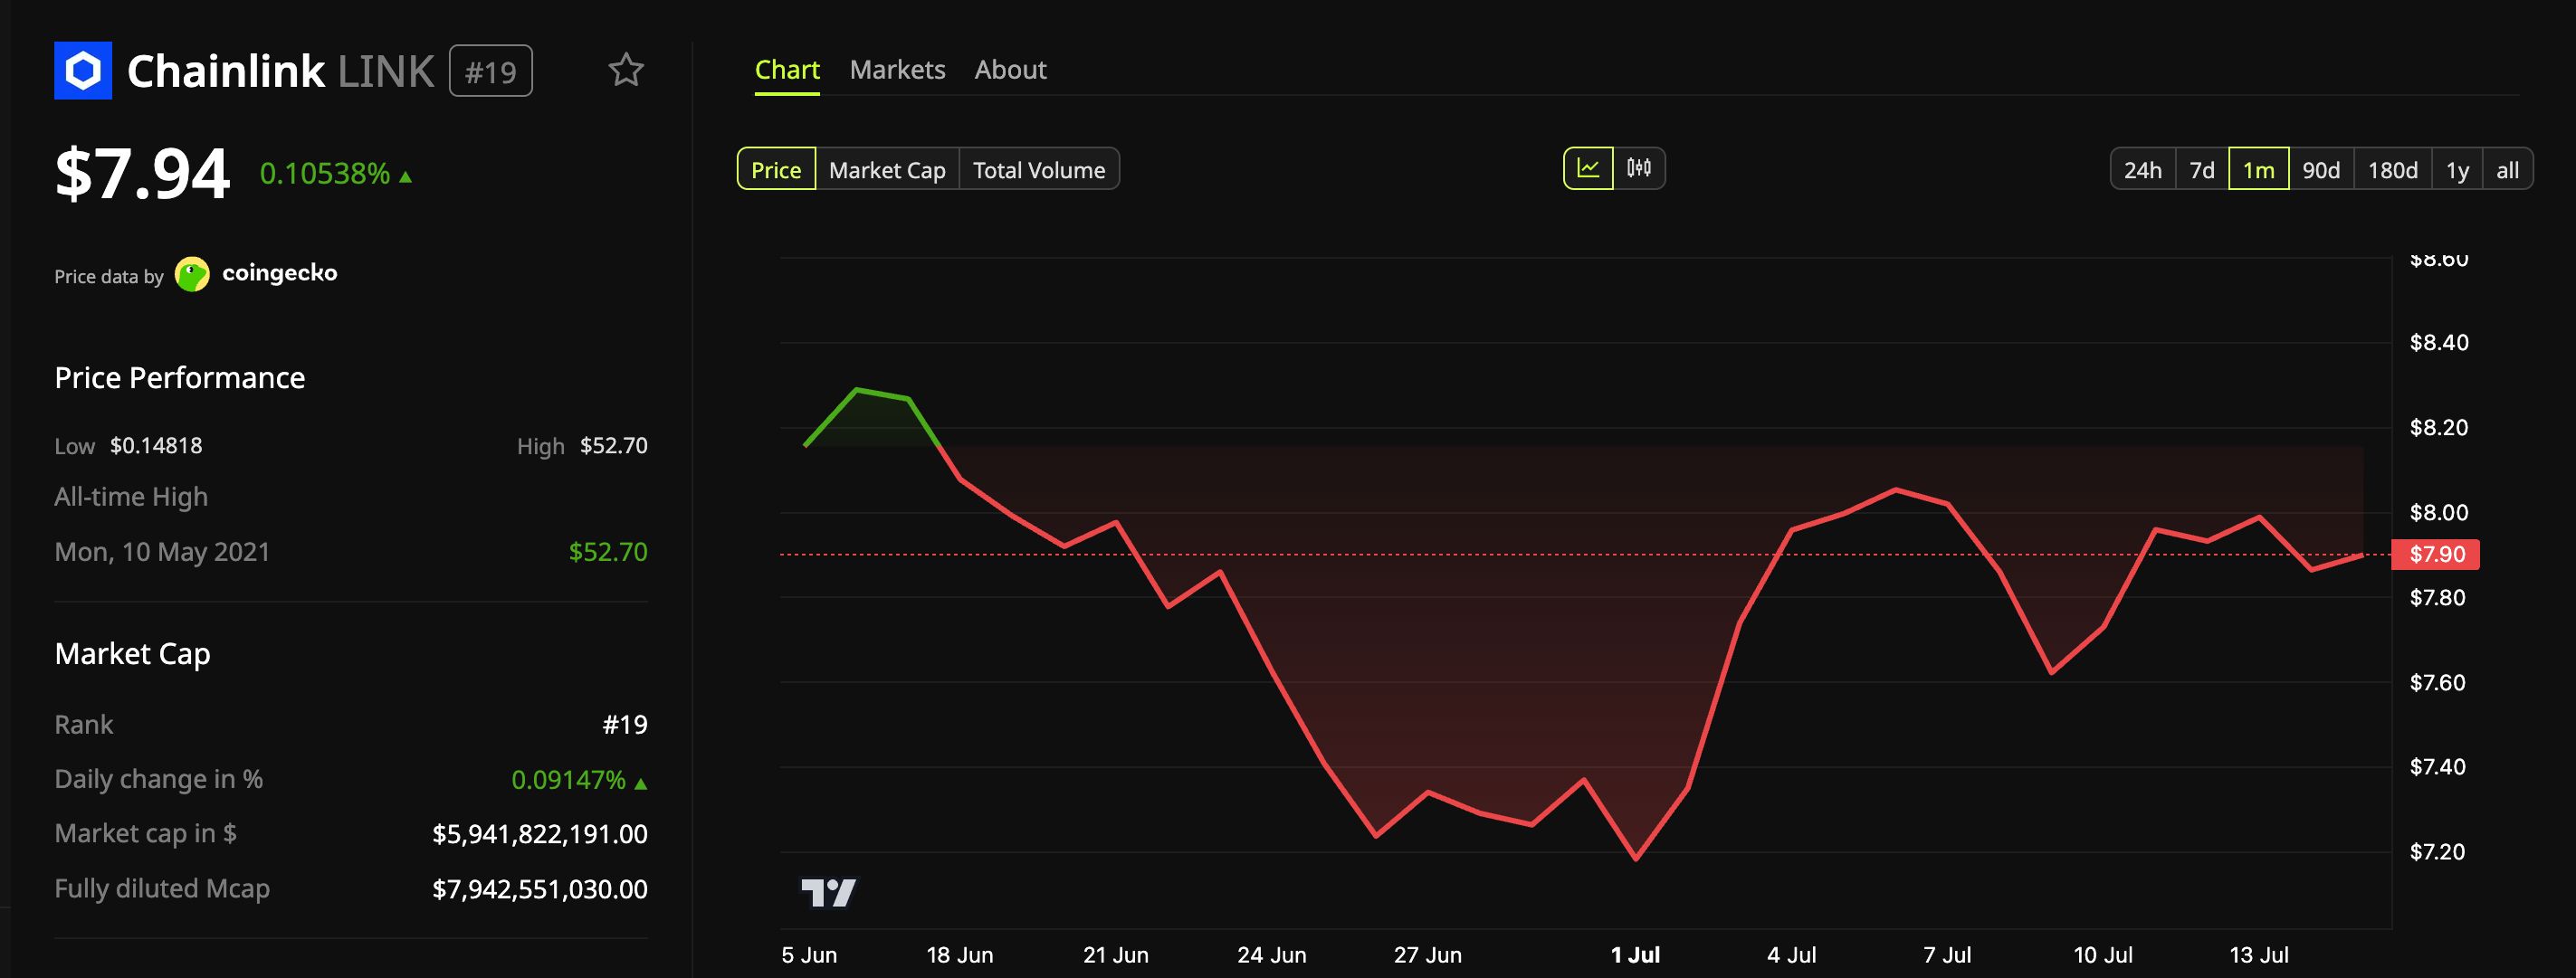Click the 1 Jul axis label
Image resolution: width=2576 pixels, height=978 pixels.
[x=1635, y=955]
